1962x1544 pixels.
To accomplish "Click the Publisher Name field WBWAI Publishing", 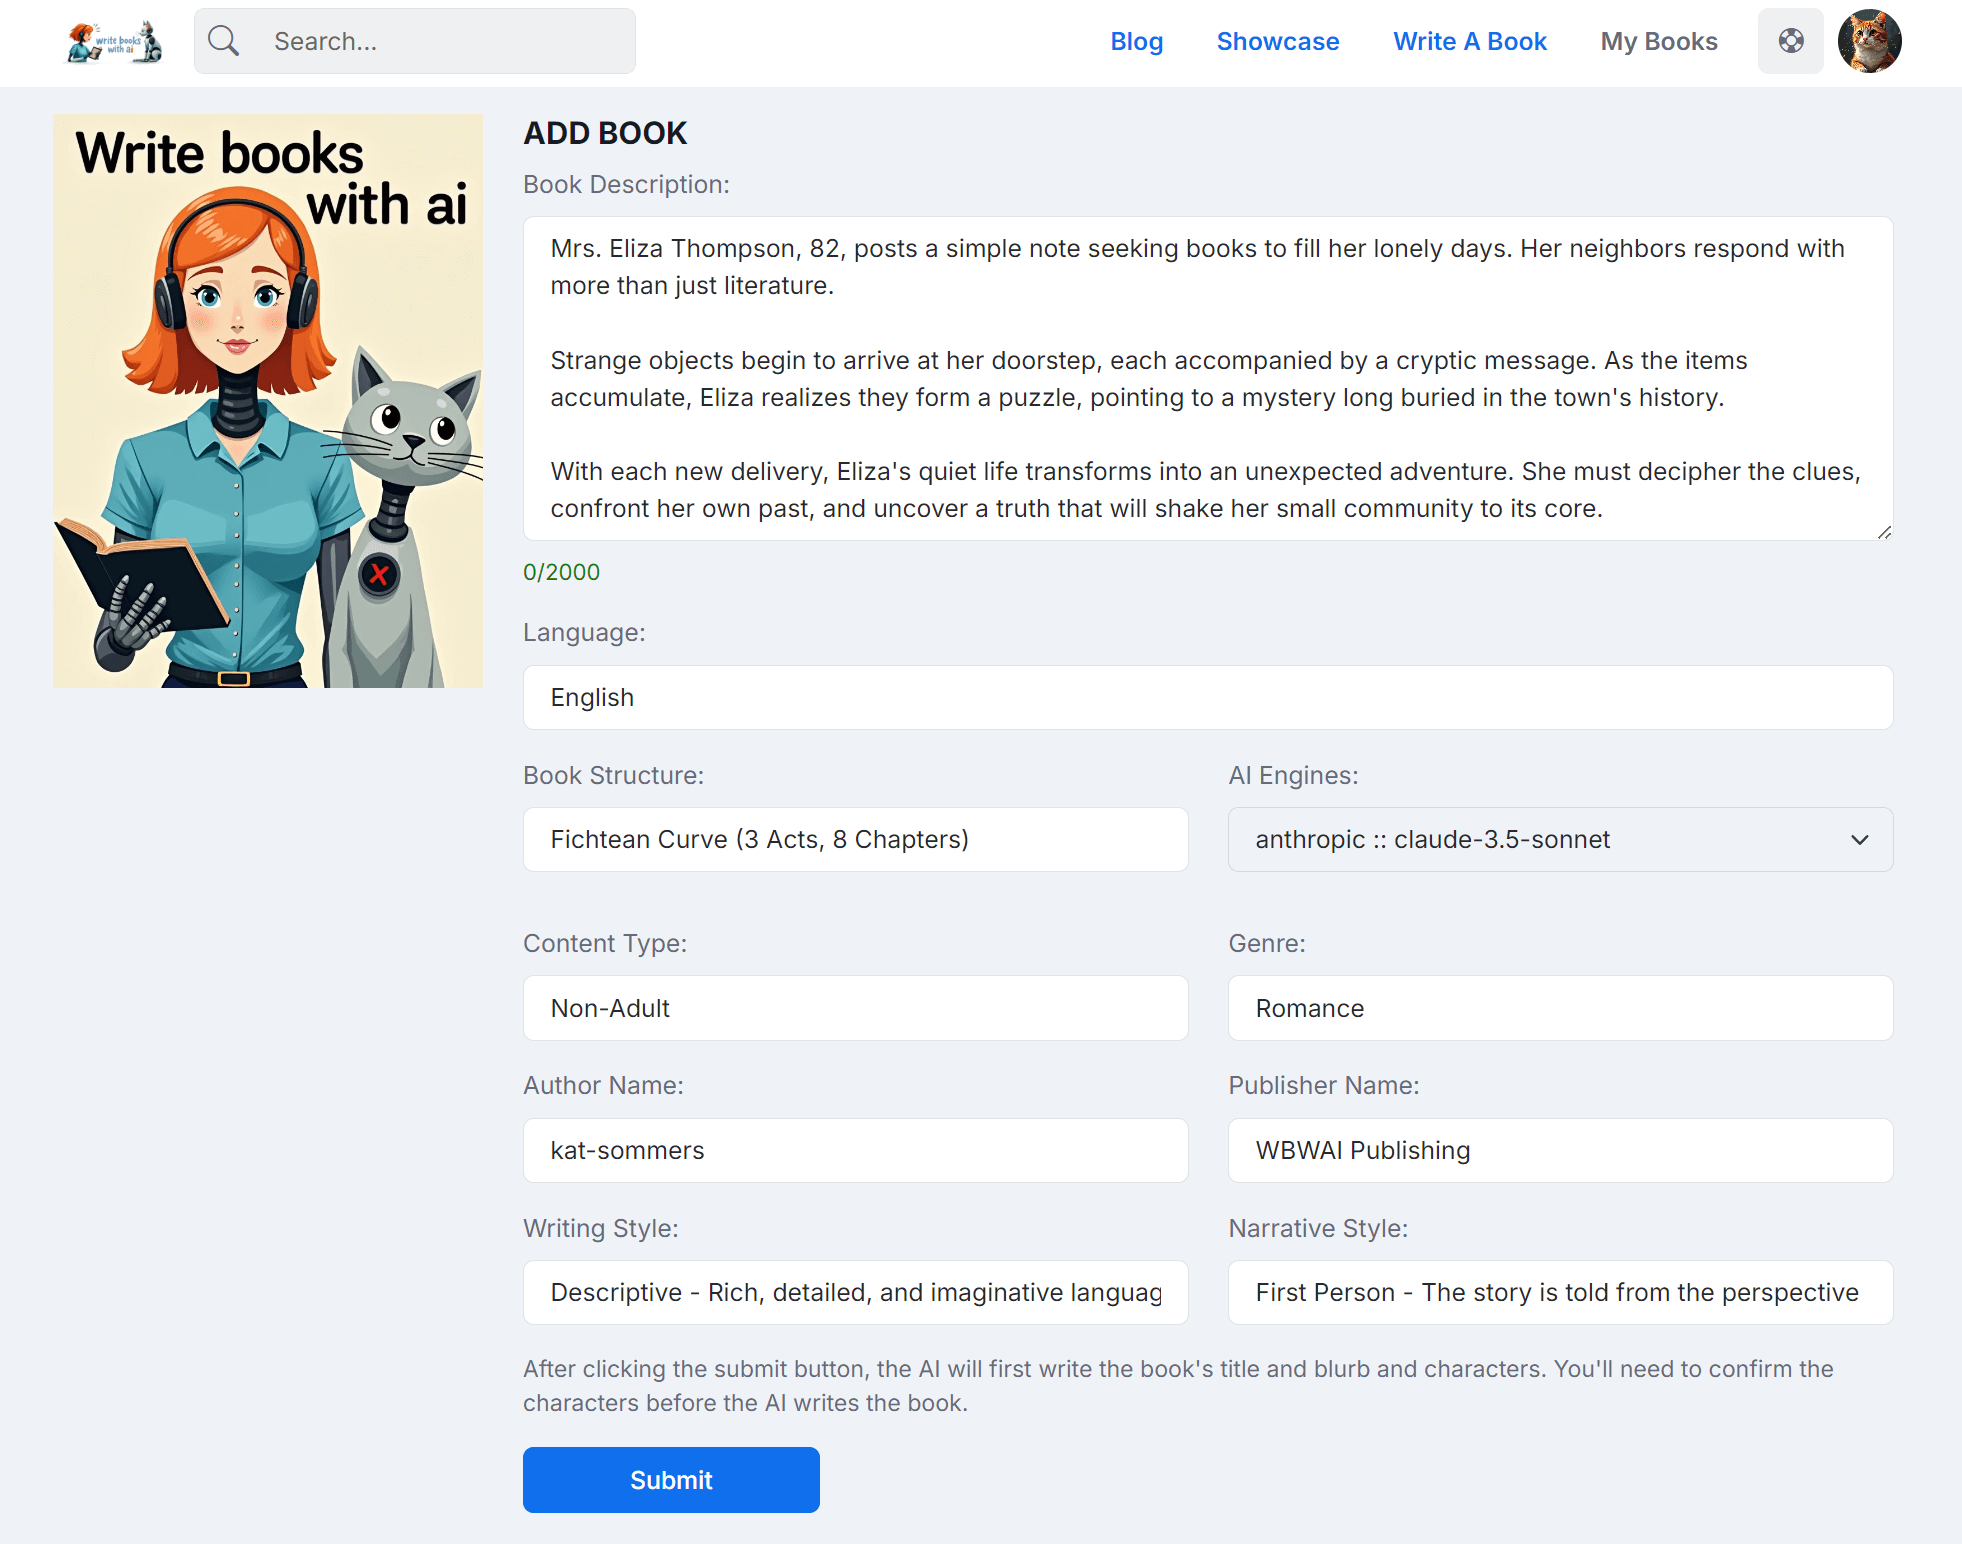I will pos(1560,1150).
